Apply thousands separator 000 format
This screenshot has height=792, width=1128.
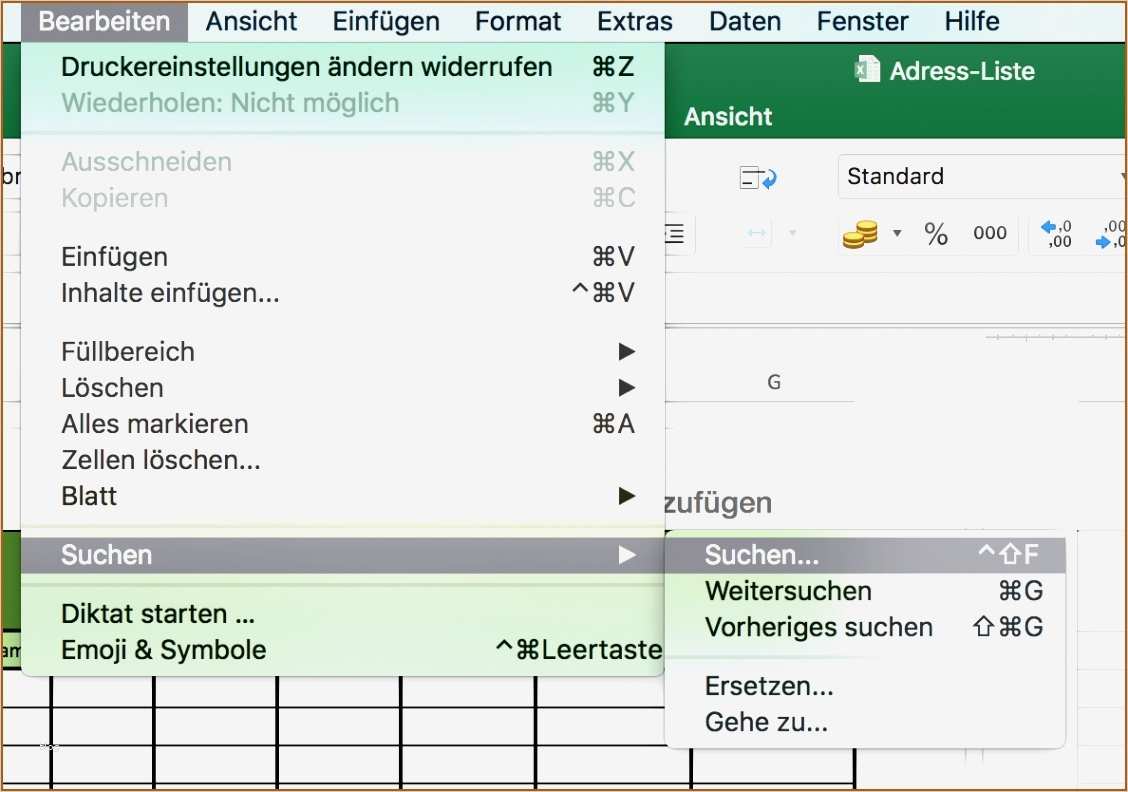(x=990, y=233)
